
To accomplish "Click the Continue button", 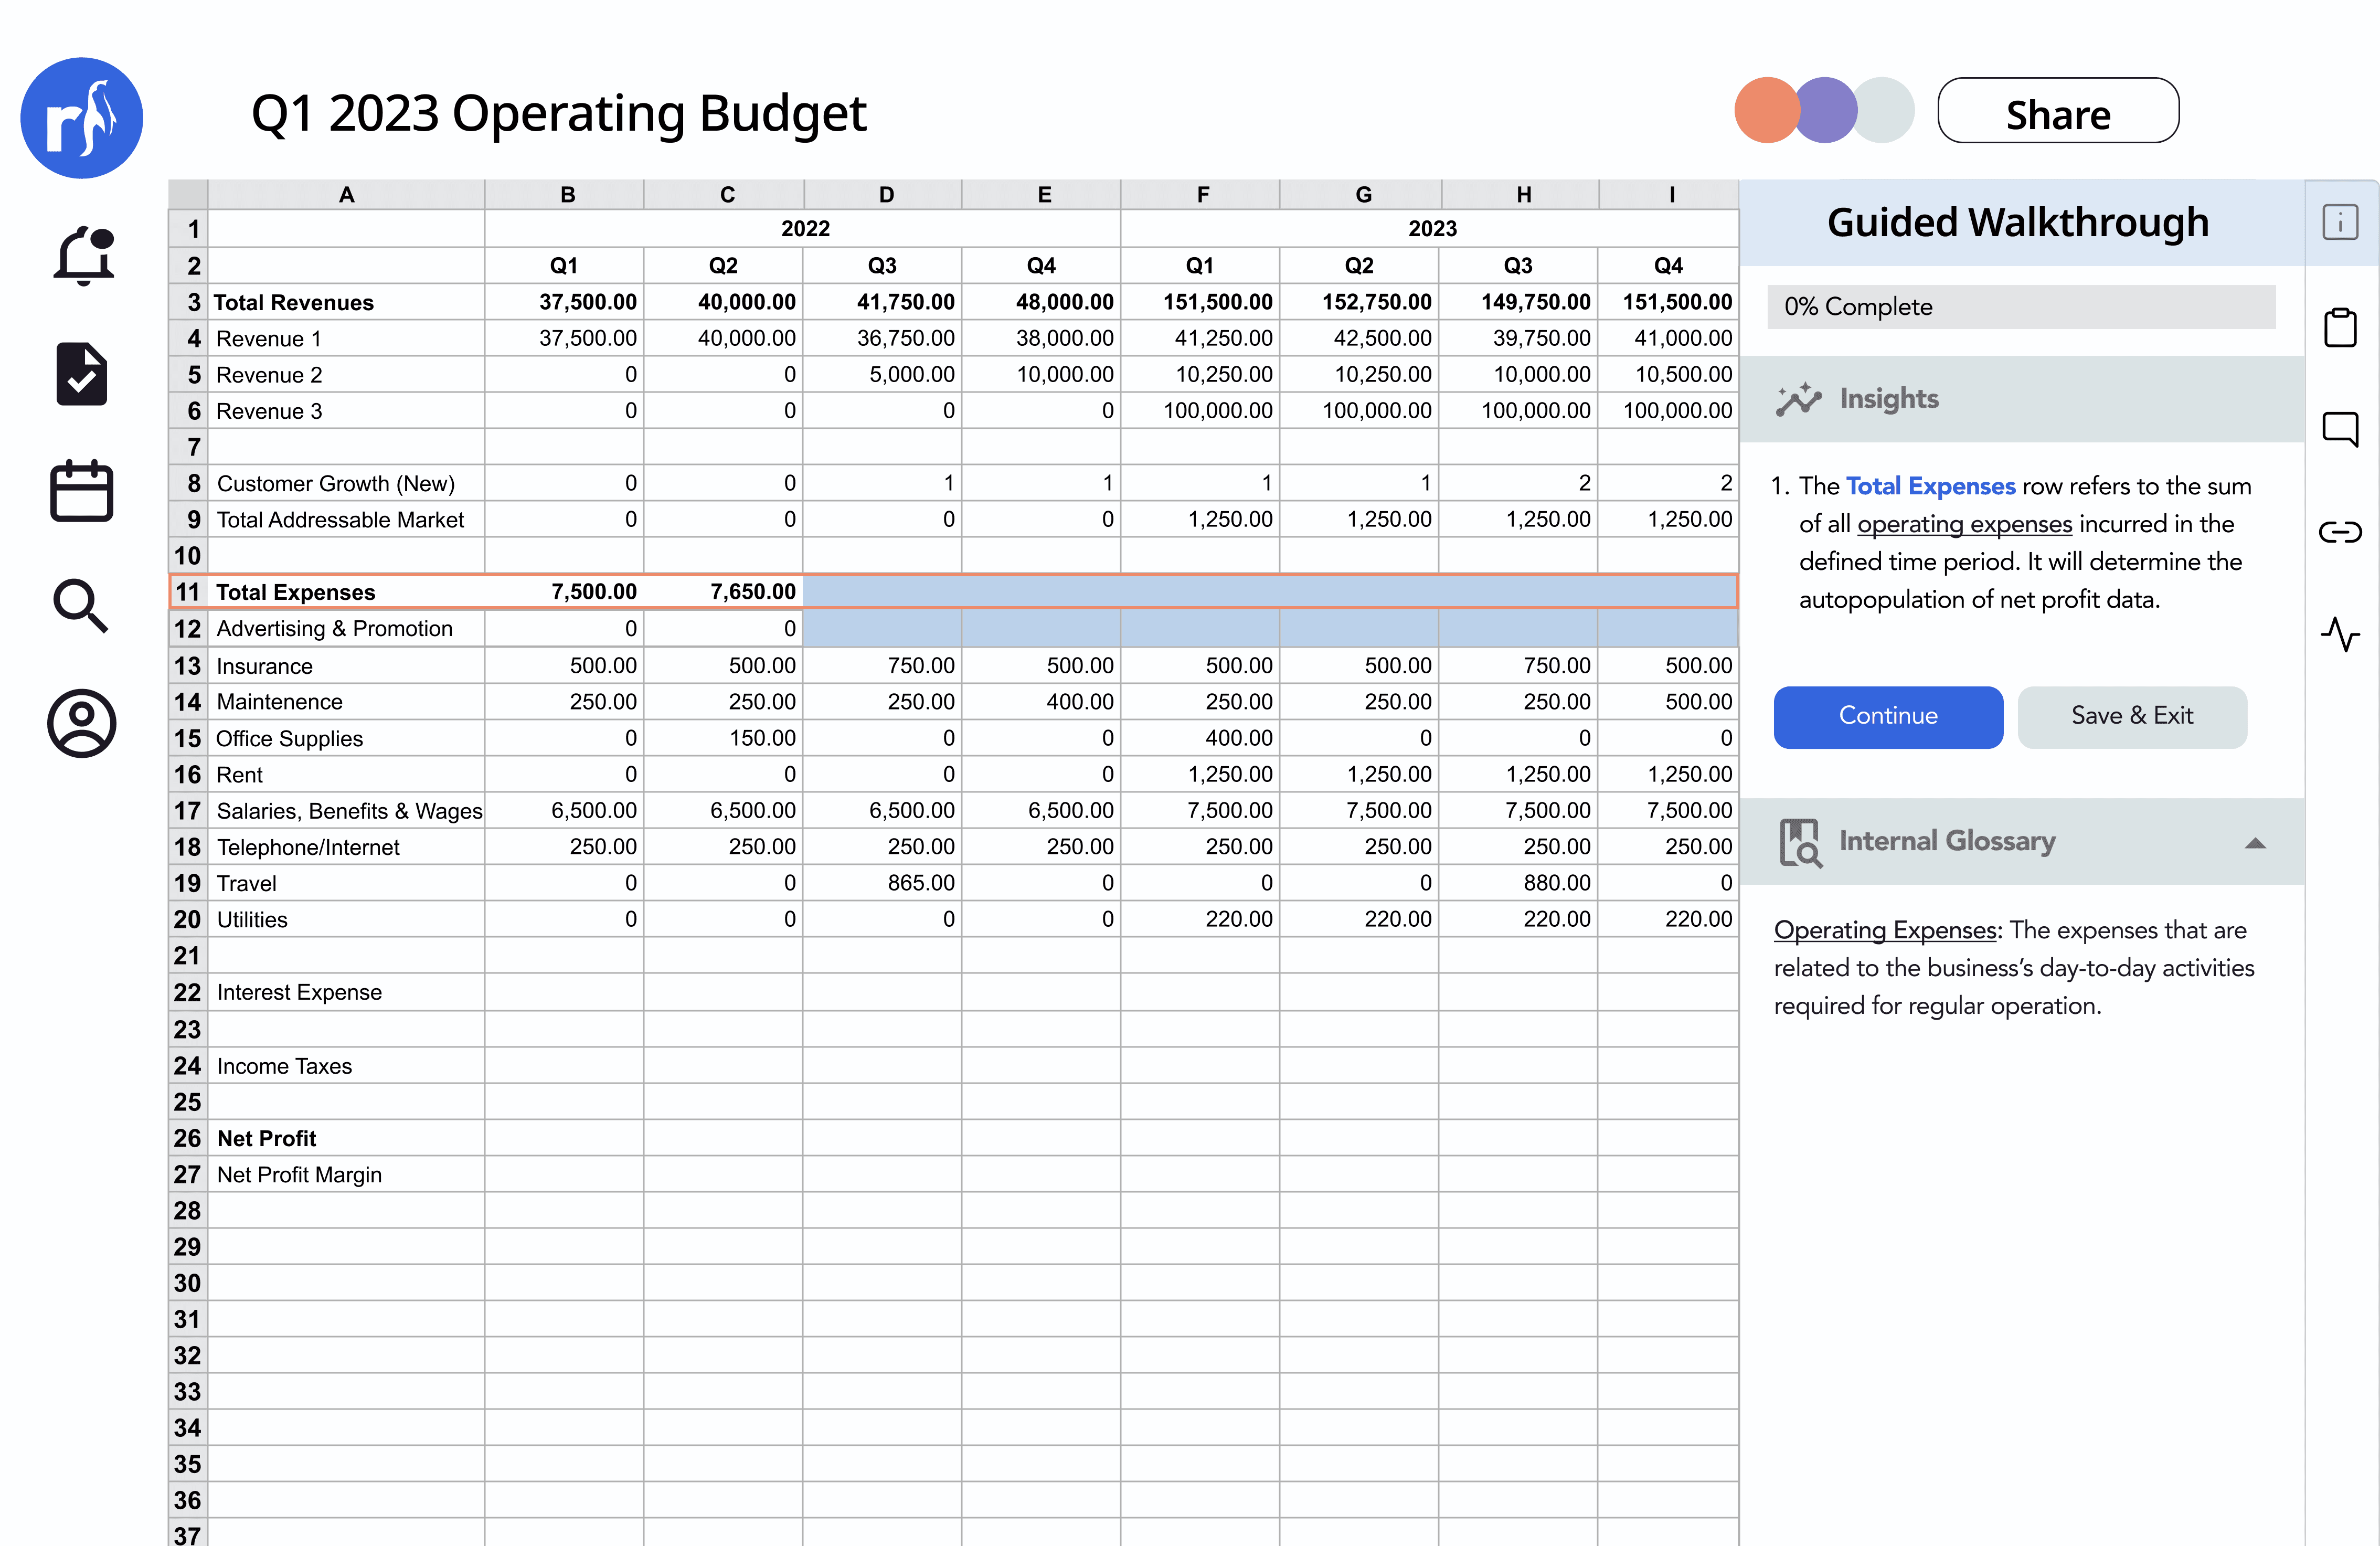I will [1887, 716].
